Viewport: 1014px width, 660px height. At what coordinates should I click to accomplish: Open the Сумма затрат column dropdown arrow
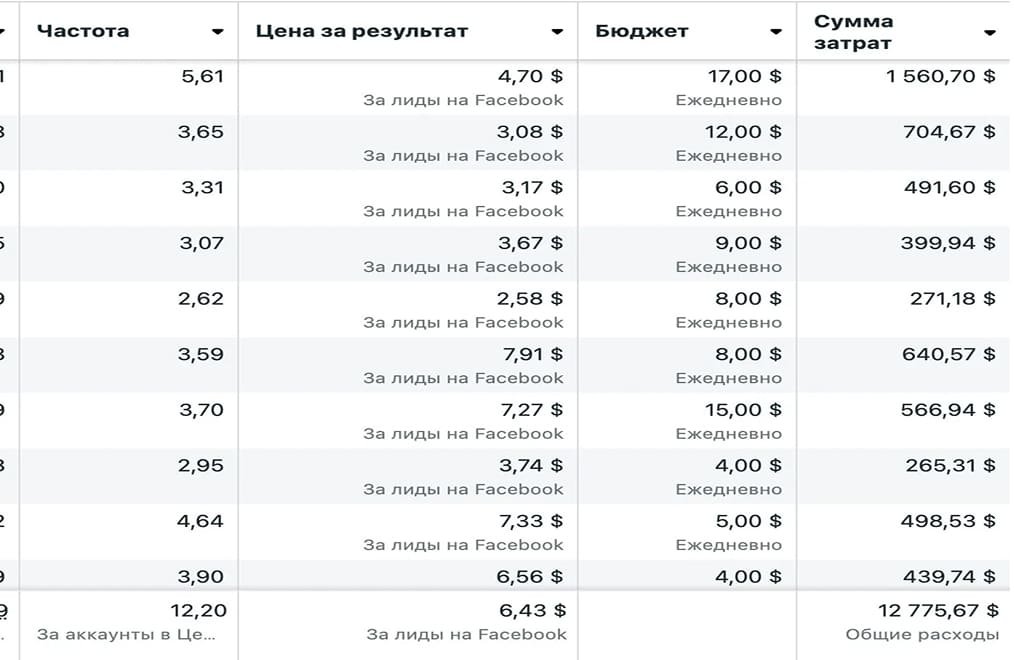pos(989,33)
